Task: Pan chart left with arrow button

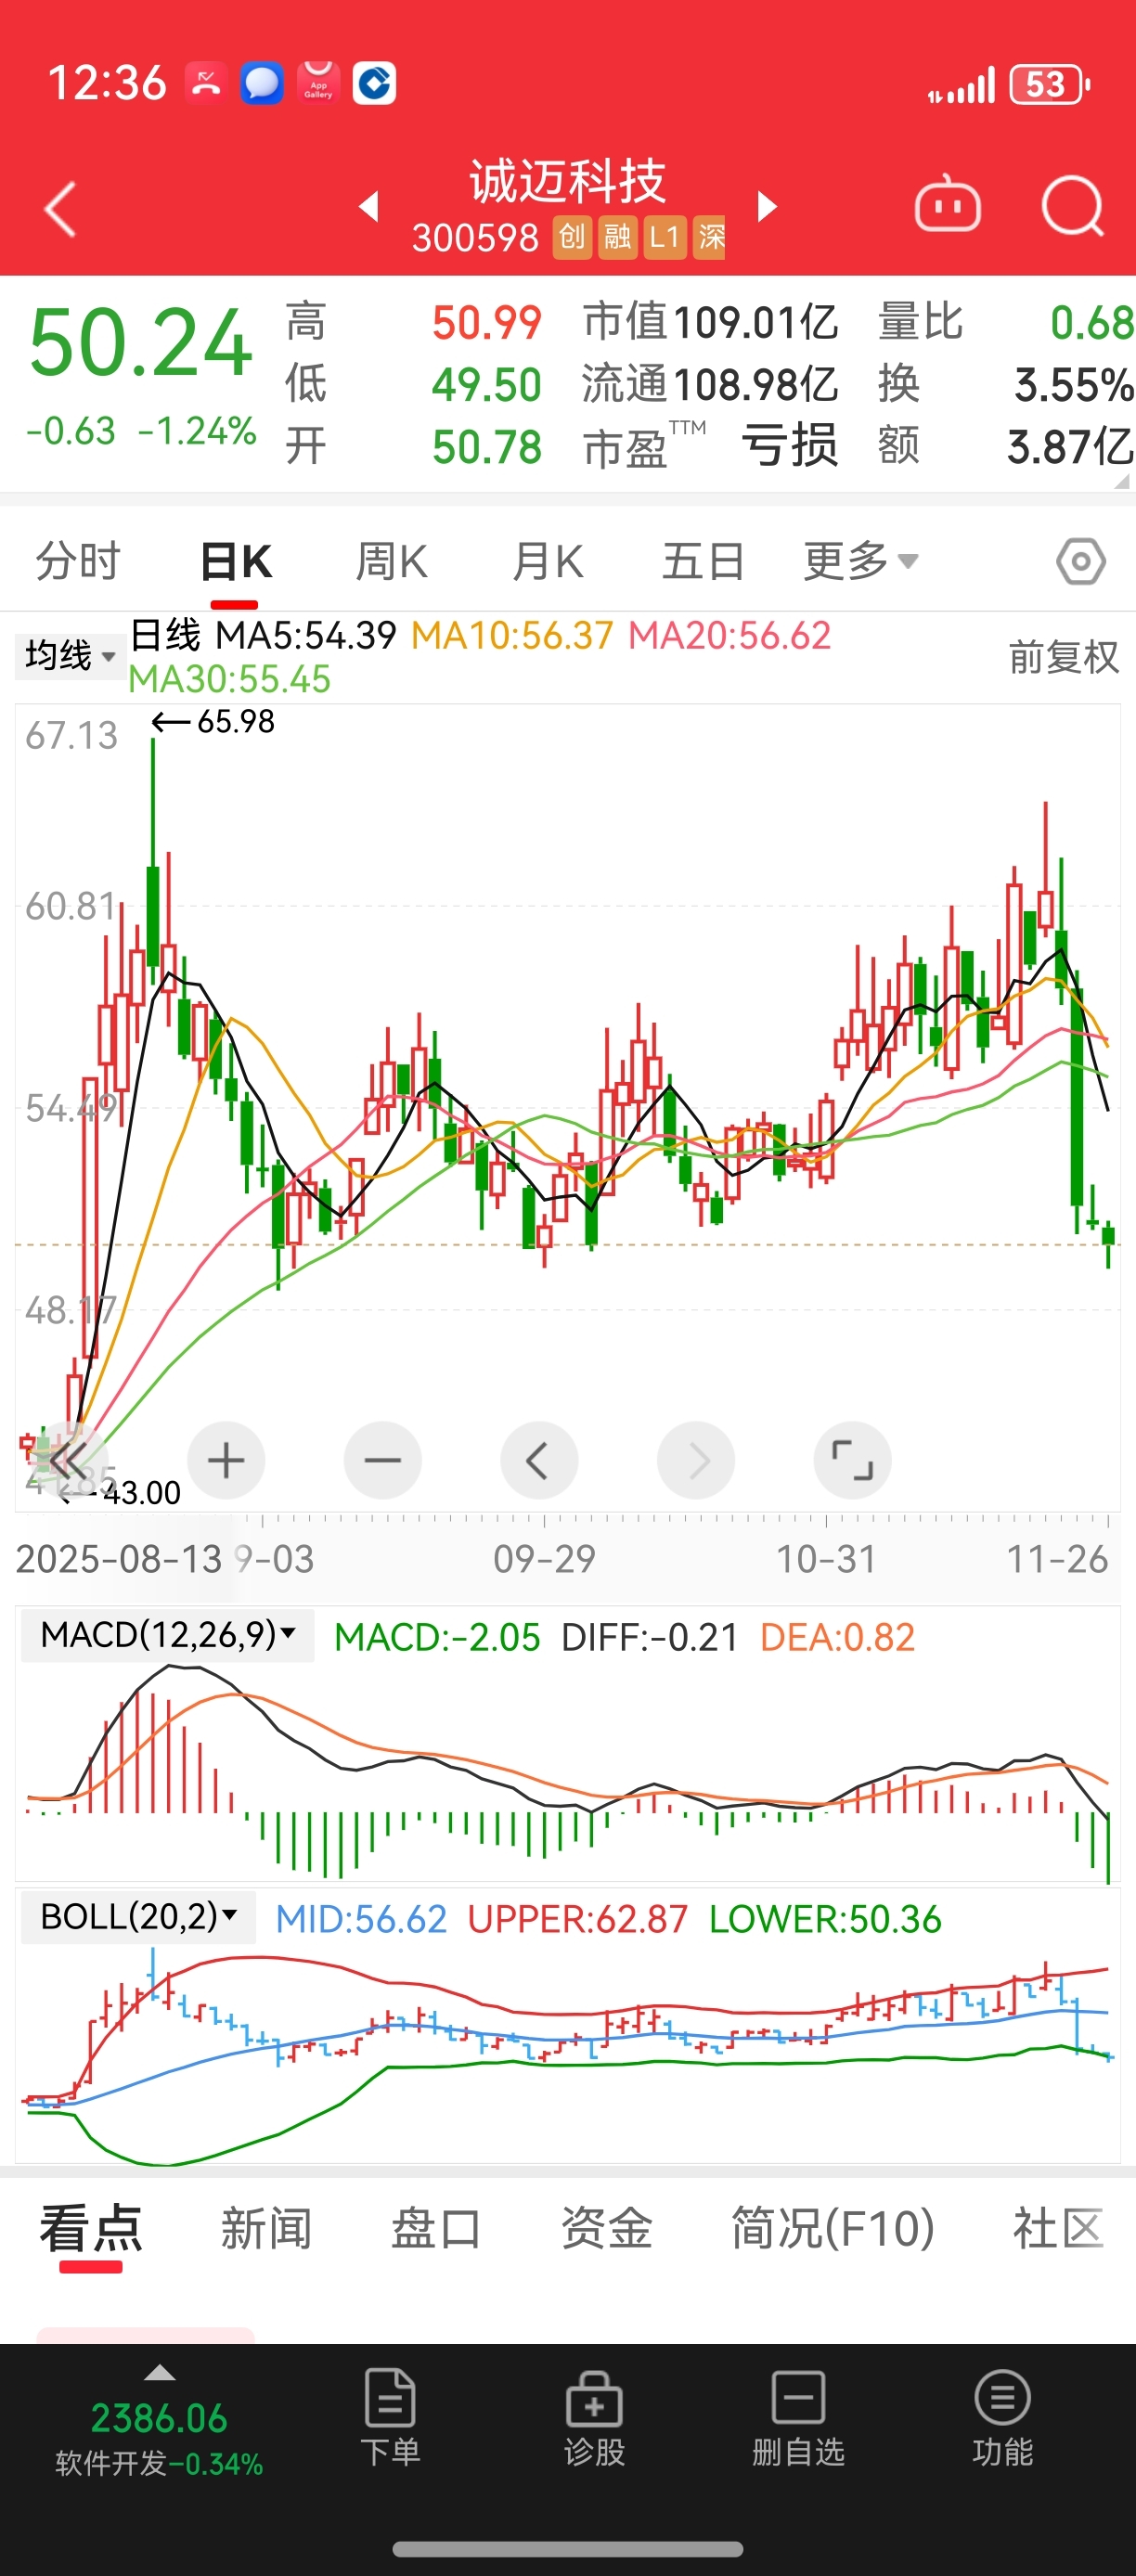Action: (539, 1460)
